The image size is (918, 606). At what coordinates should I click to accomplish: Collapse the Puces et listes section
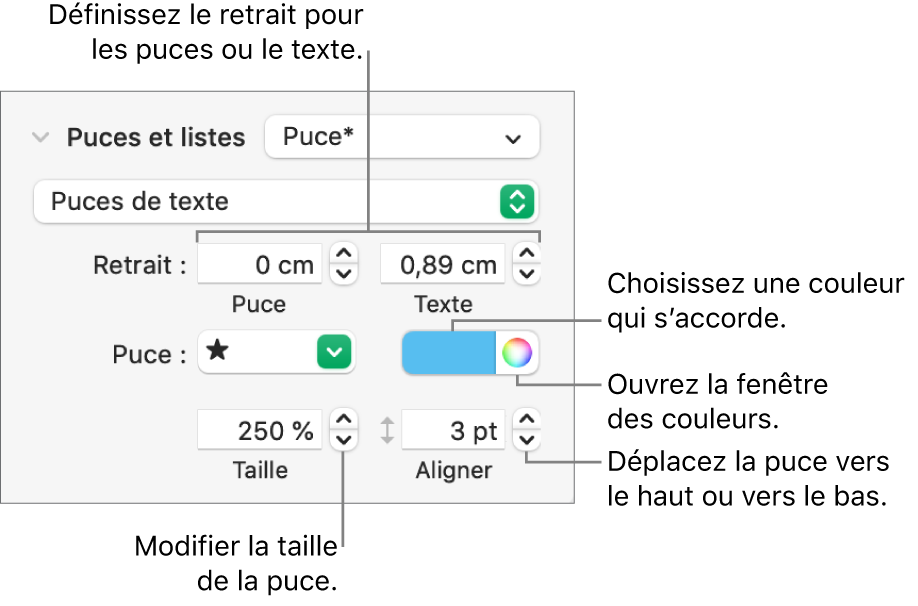tap(40, 138)
